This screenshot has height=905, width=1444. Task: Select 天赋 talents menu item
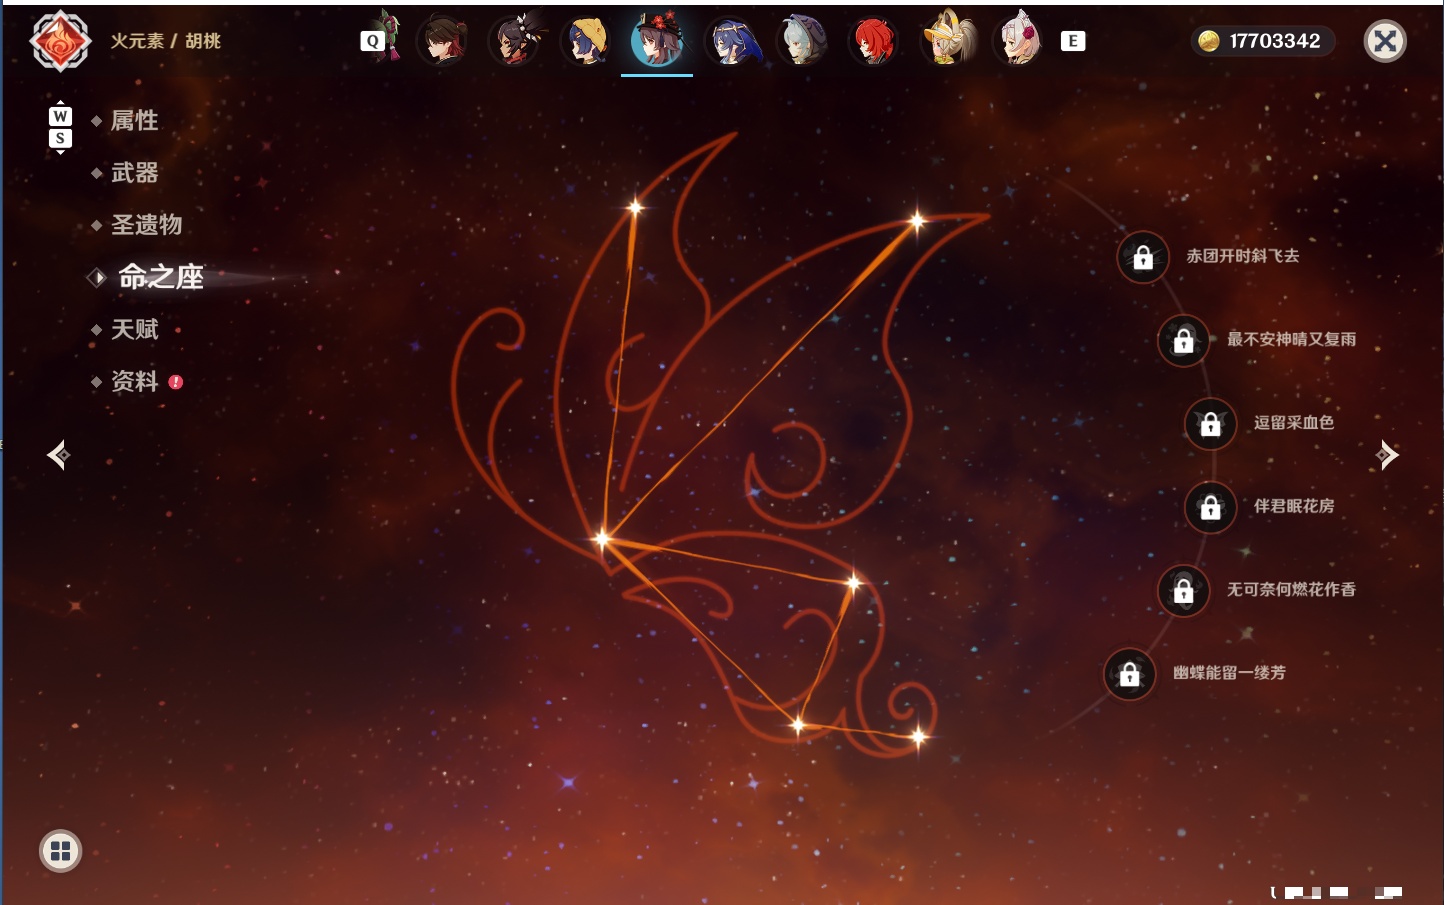(x=134, y=329)
